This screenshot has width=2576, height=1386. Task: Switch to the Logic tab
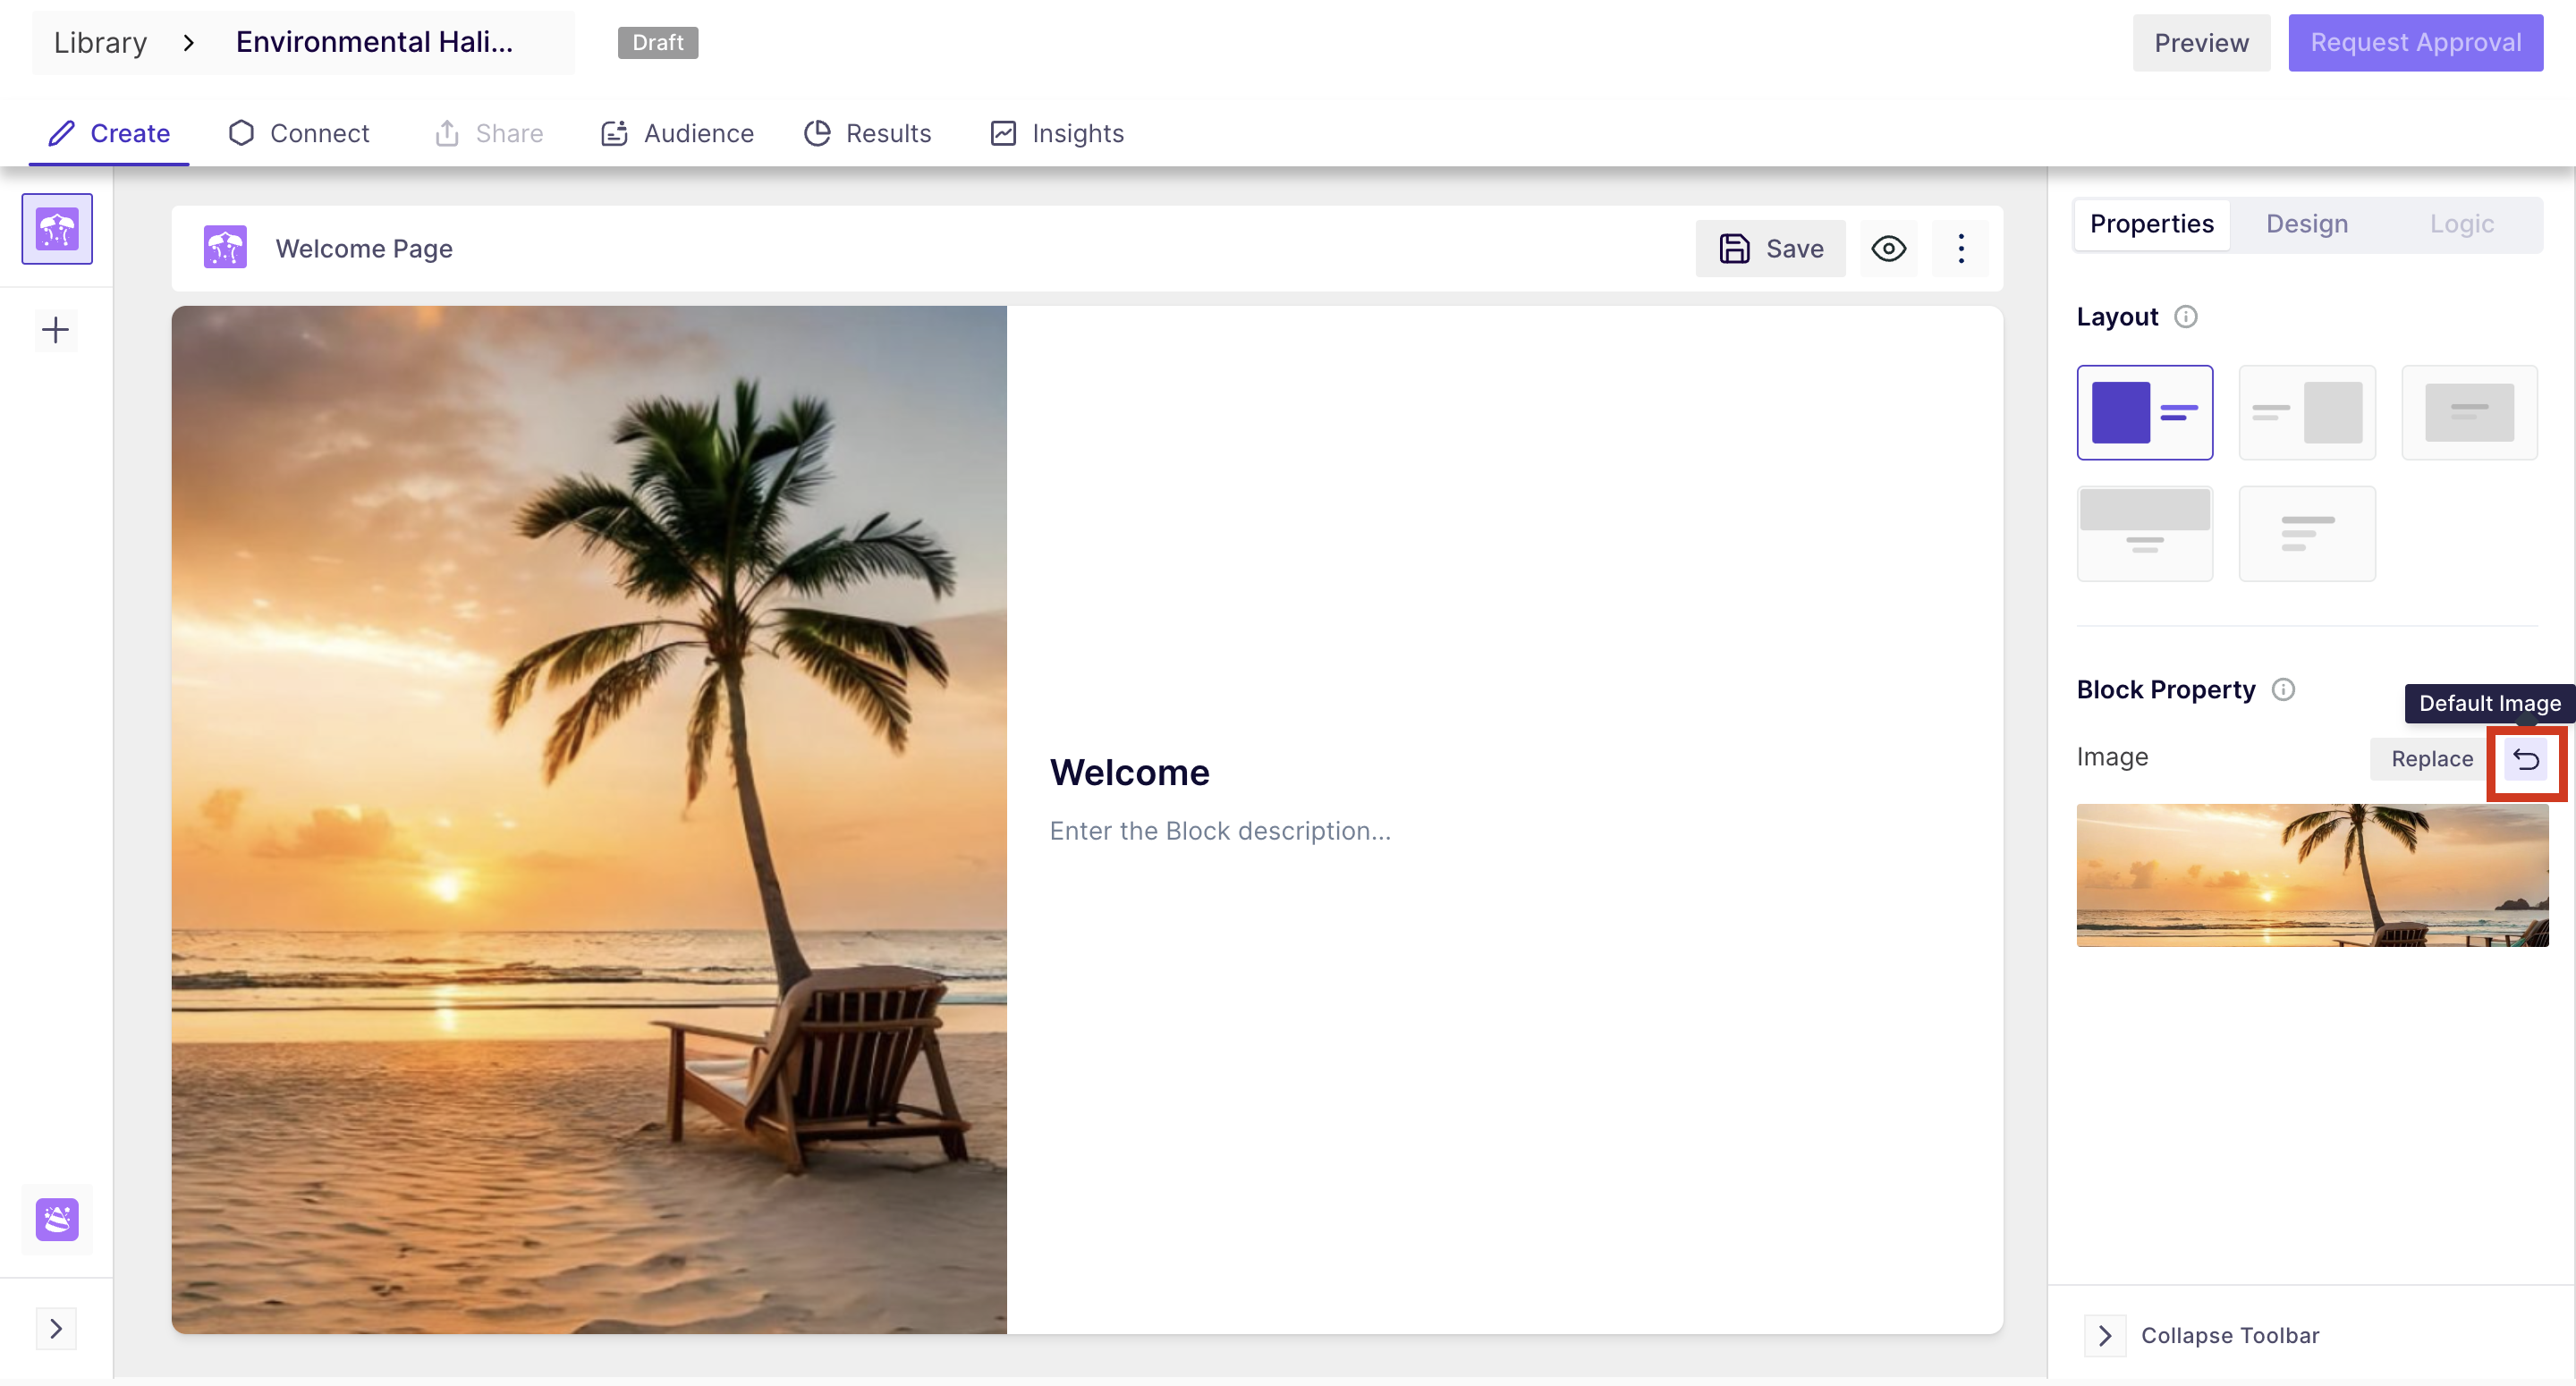[2461, 224]
